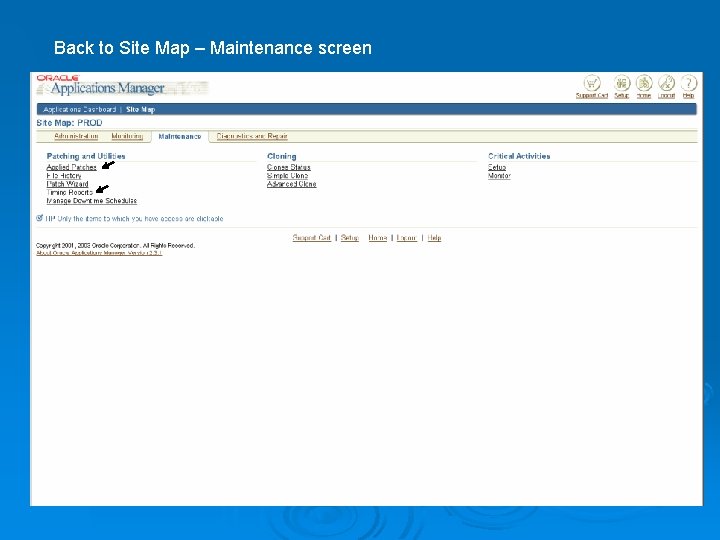Click the 'Cloning' section heading
The image size is (720, 540).
[x=281, y=156]
